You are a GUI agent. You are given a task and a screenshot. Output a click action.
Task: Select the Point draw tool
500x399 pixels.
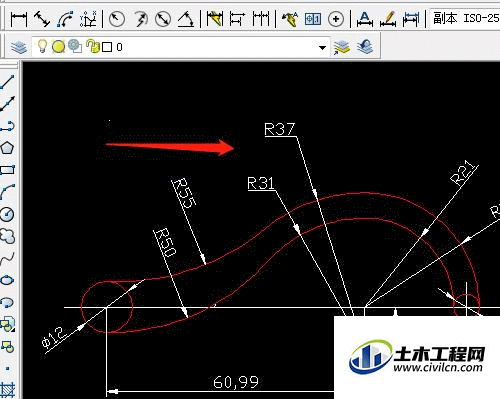coord(7,369)
